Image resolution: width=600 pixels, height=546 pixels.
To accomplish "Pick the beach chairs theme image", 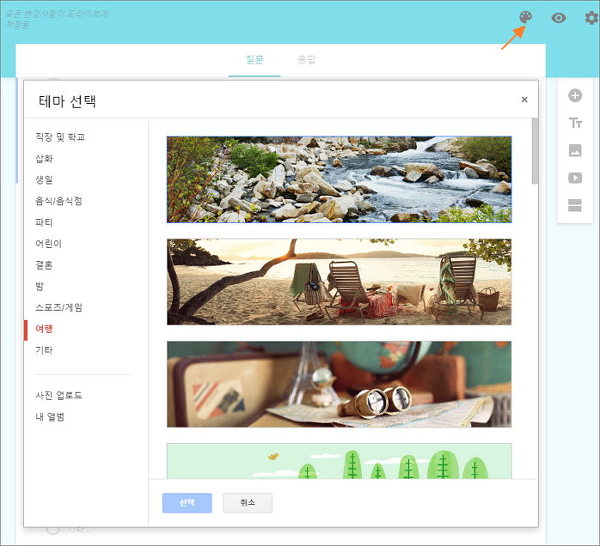I will pos(339,281).
